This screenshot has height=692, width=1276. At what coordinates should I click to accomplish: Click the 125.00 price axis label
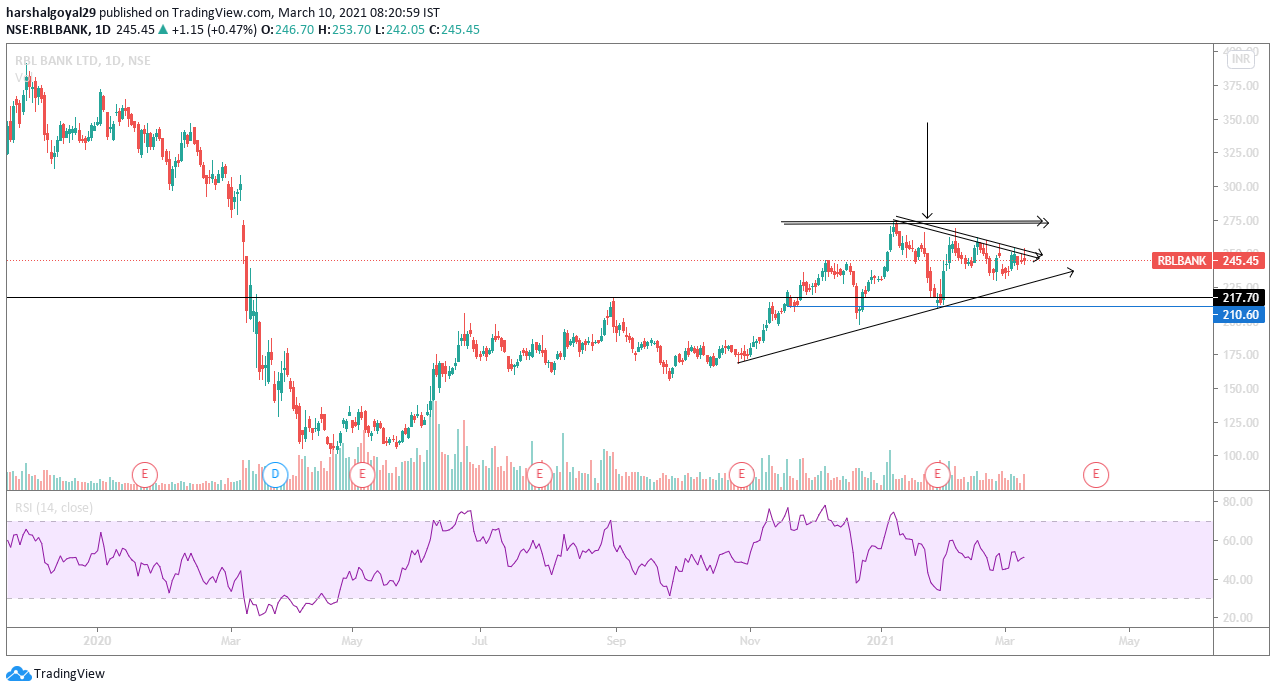point(1239,423)
